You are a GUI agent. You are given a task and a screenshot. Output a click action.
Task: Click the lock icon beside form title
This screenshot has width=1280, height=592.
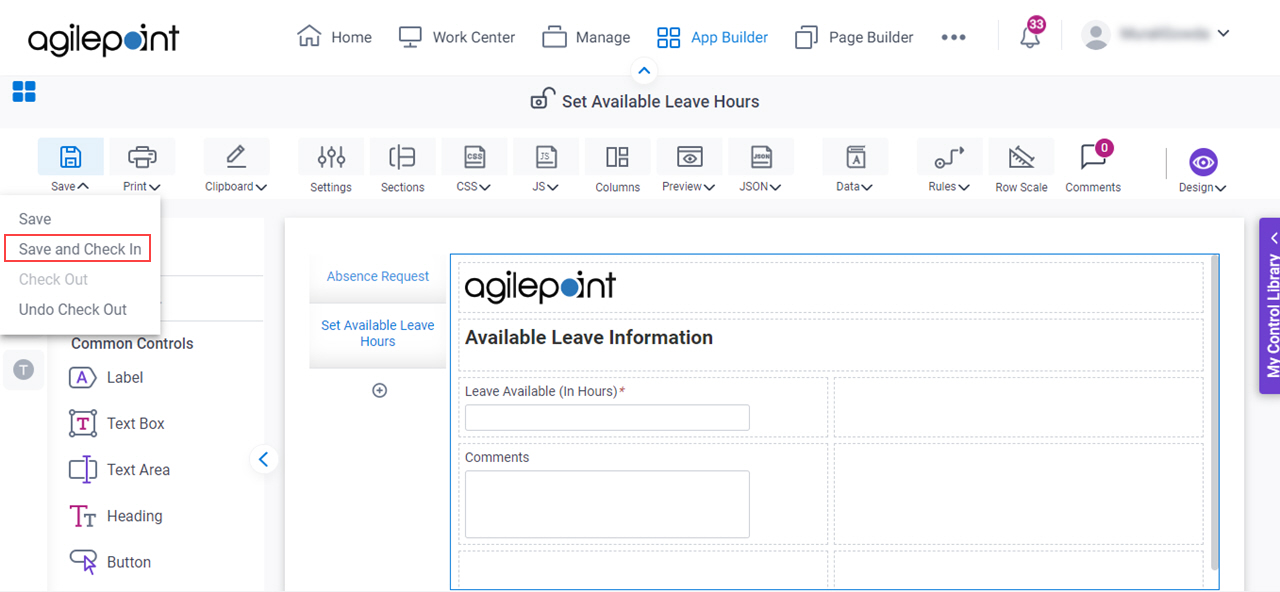coord(542,99)
